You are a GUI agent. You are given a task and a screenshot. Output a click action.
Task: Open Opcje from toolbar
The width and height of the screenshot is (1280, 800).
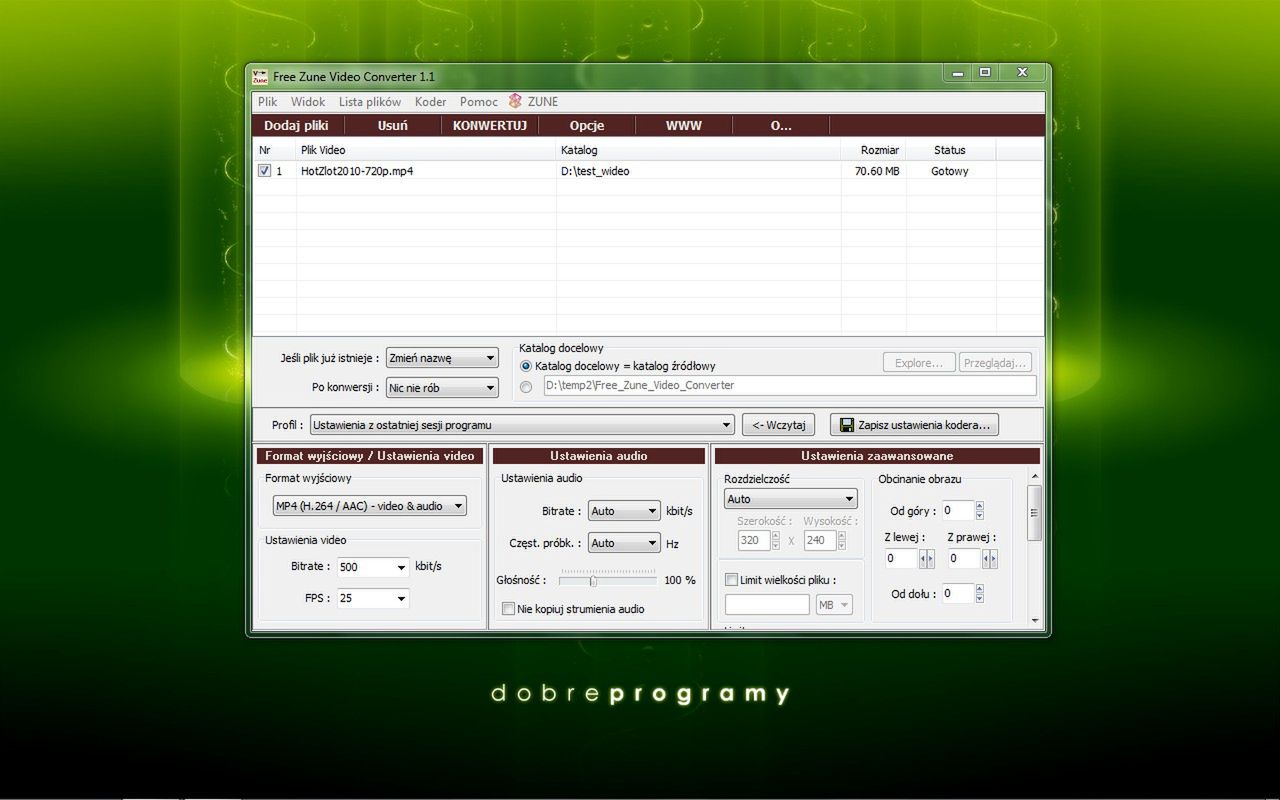click(x=587, y=126)
